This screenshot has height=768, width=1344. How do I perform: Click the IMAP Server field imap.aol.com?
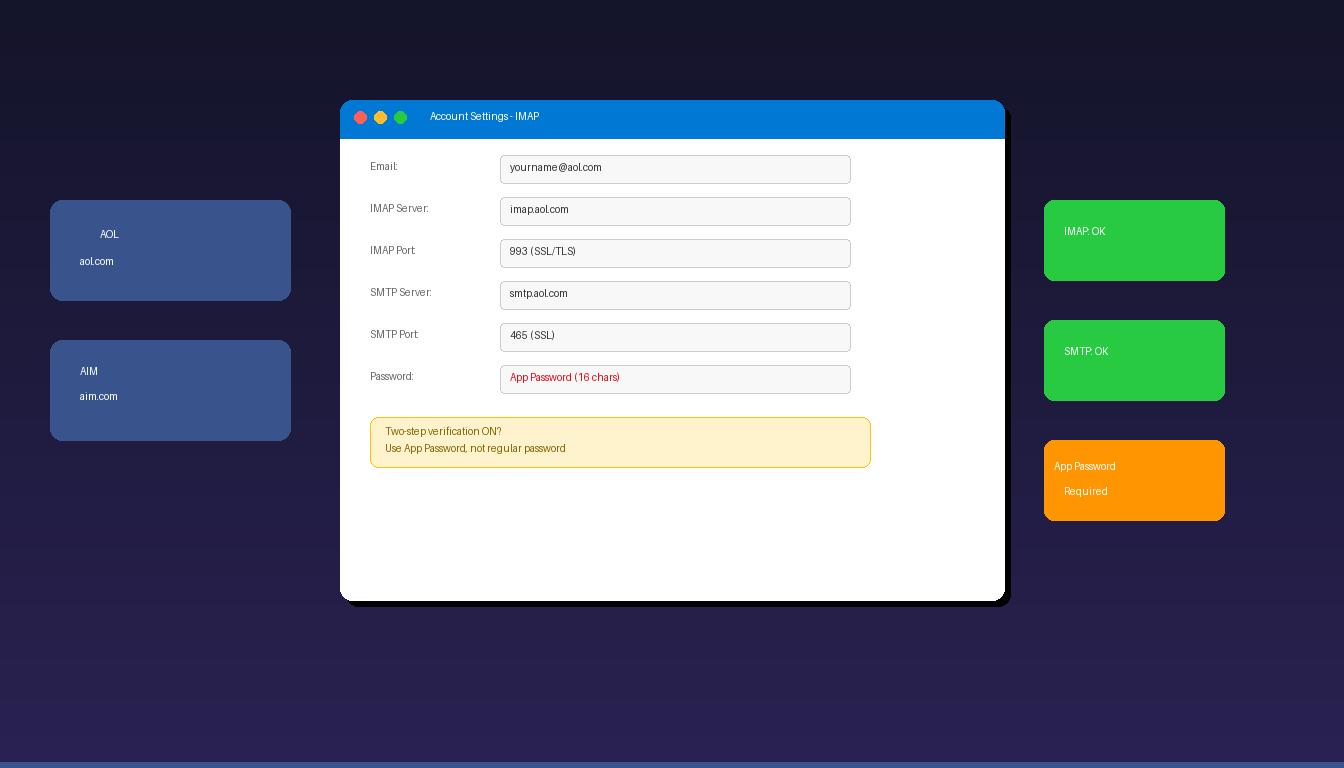[x=675, y=211]
